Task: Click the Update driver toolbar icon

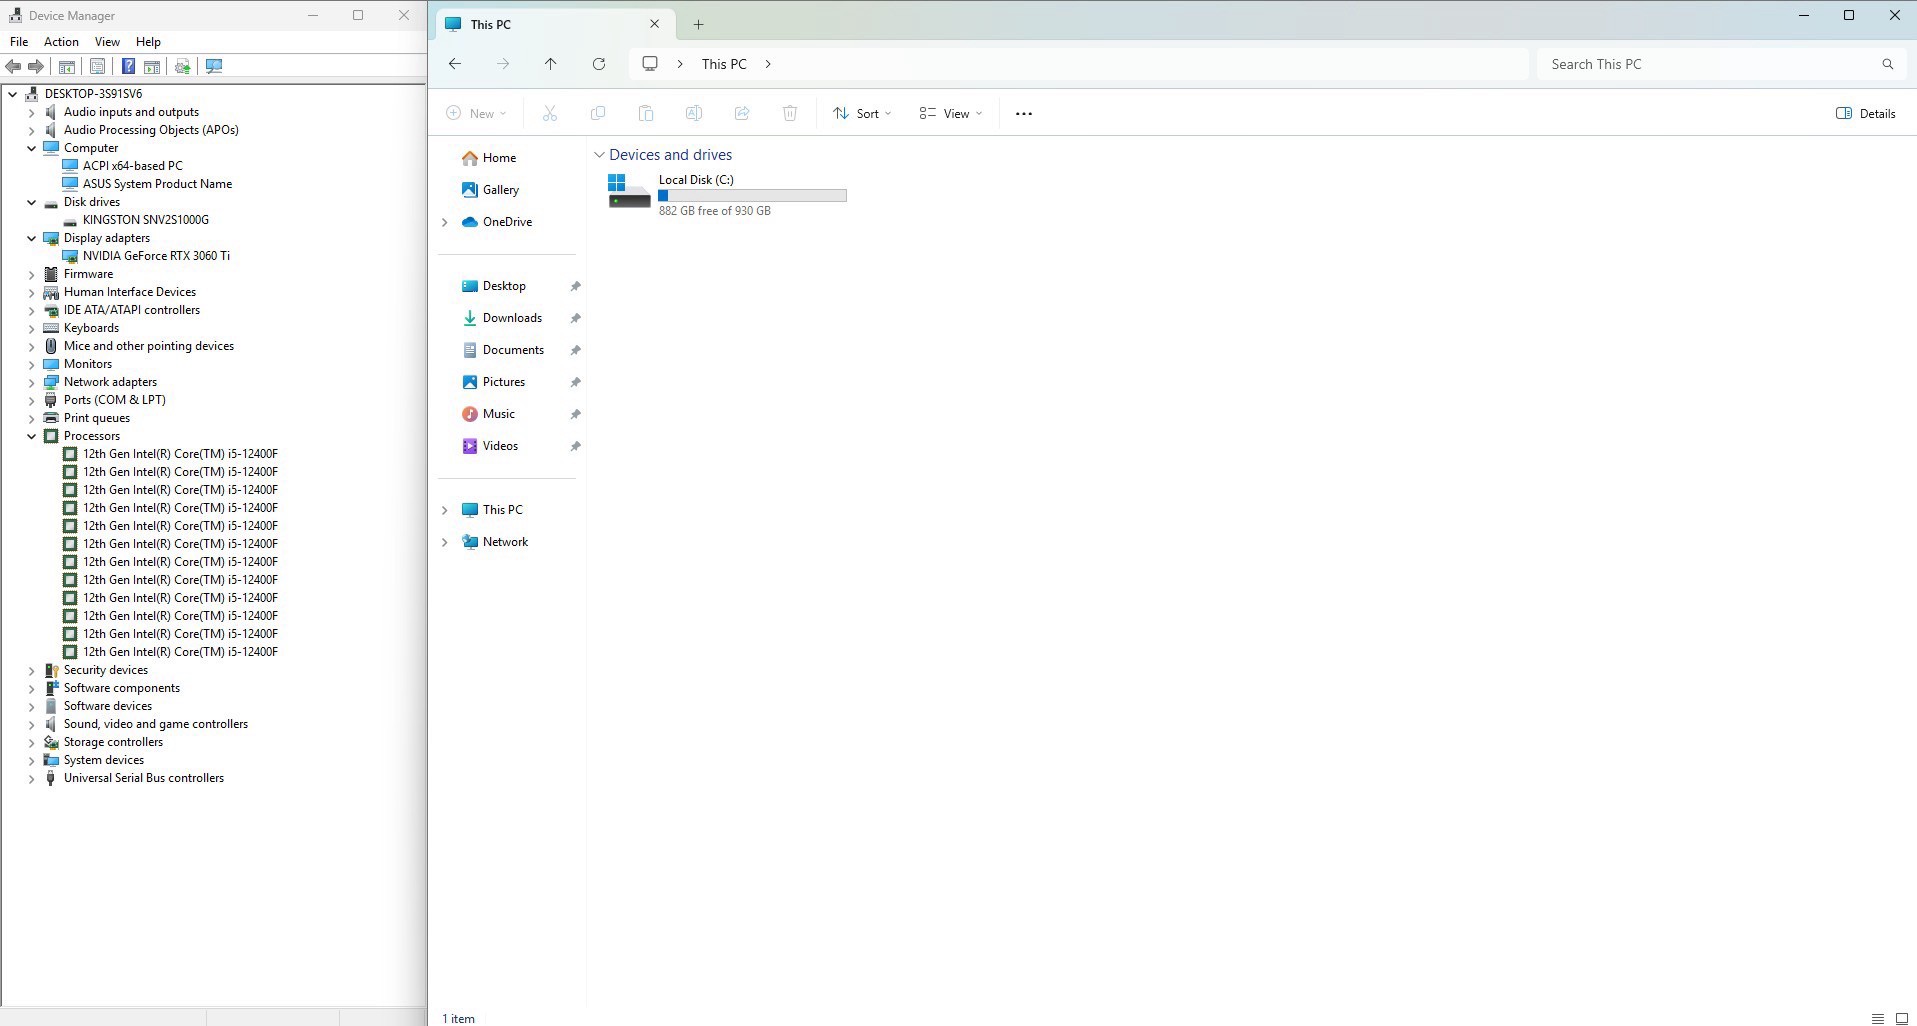Action: (182, 66)
